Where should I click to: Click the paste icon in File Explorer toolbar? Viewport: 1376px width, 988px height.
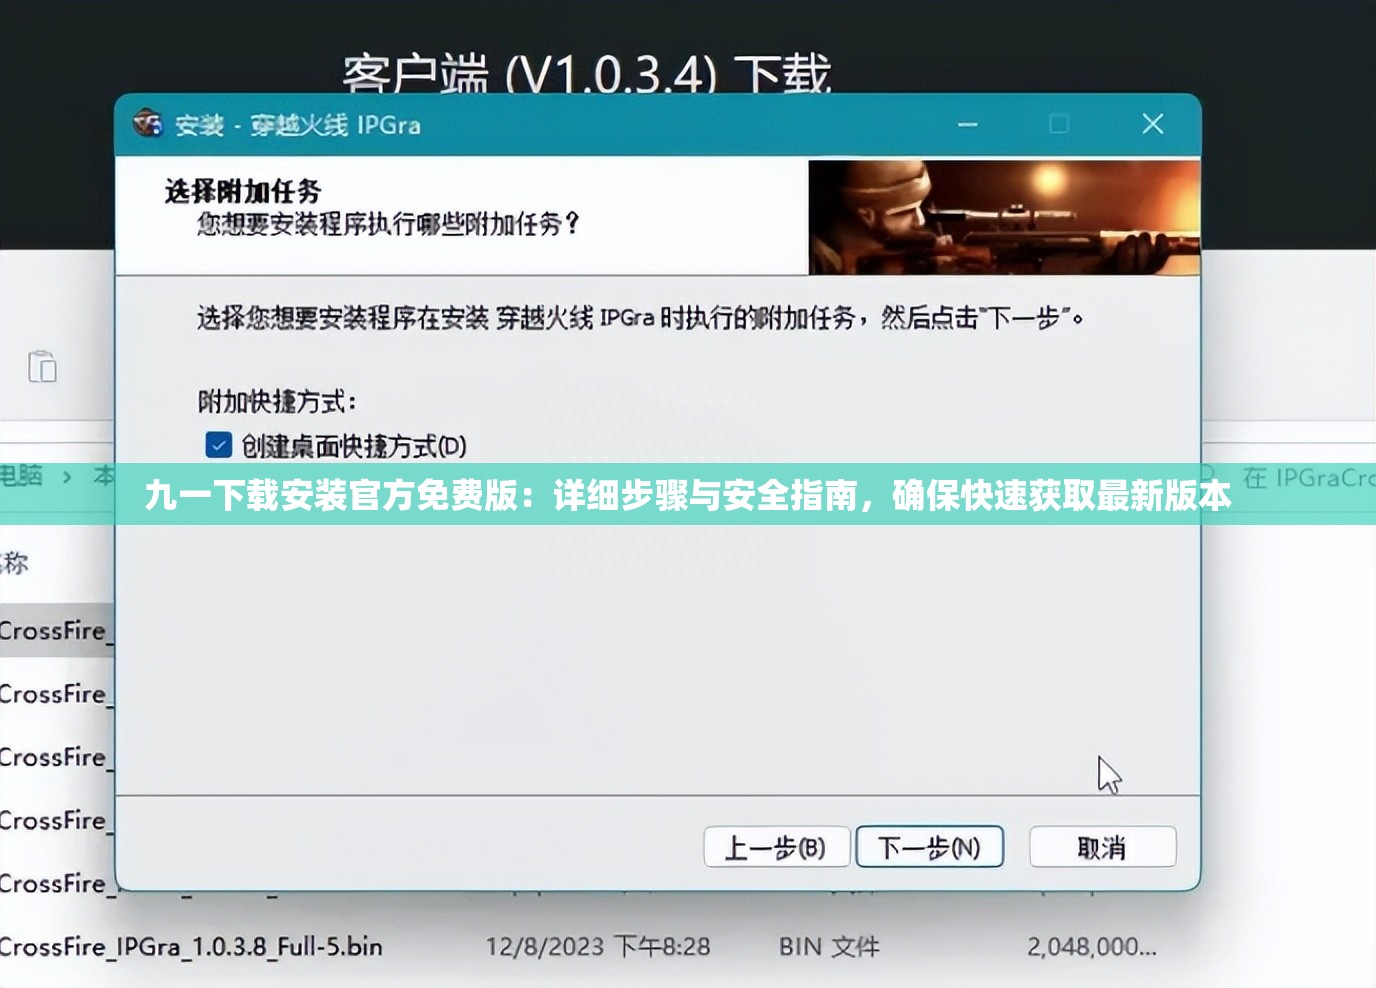(42, 367)
